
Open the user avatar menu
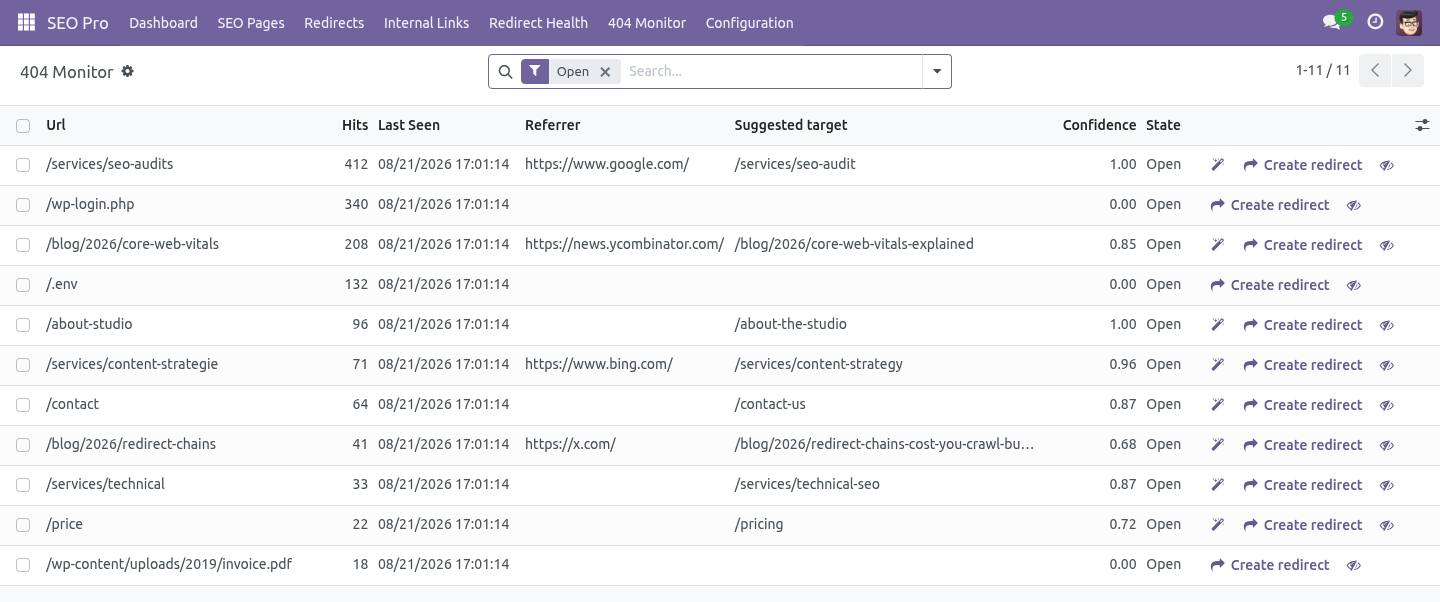pyautogui.click(x=1409, y=22)
